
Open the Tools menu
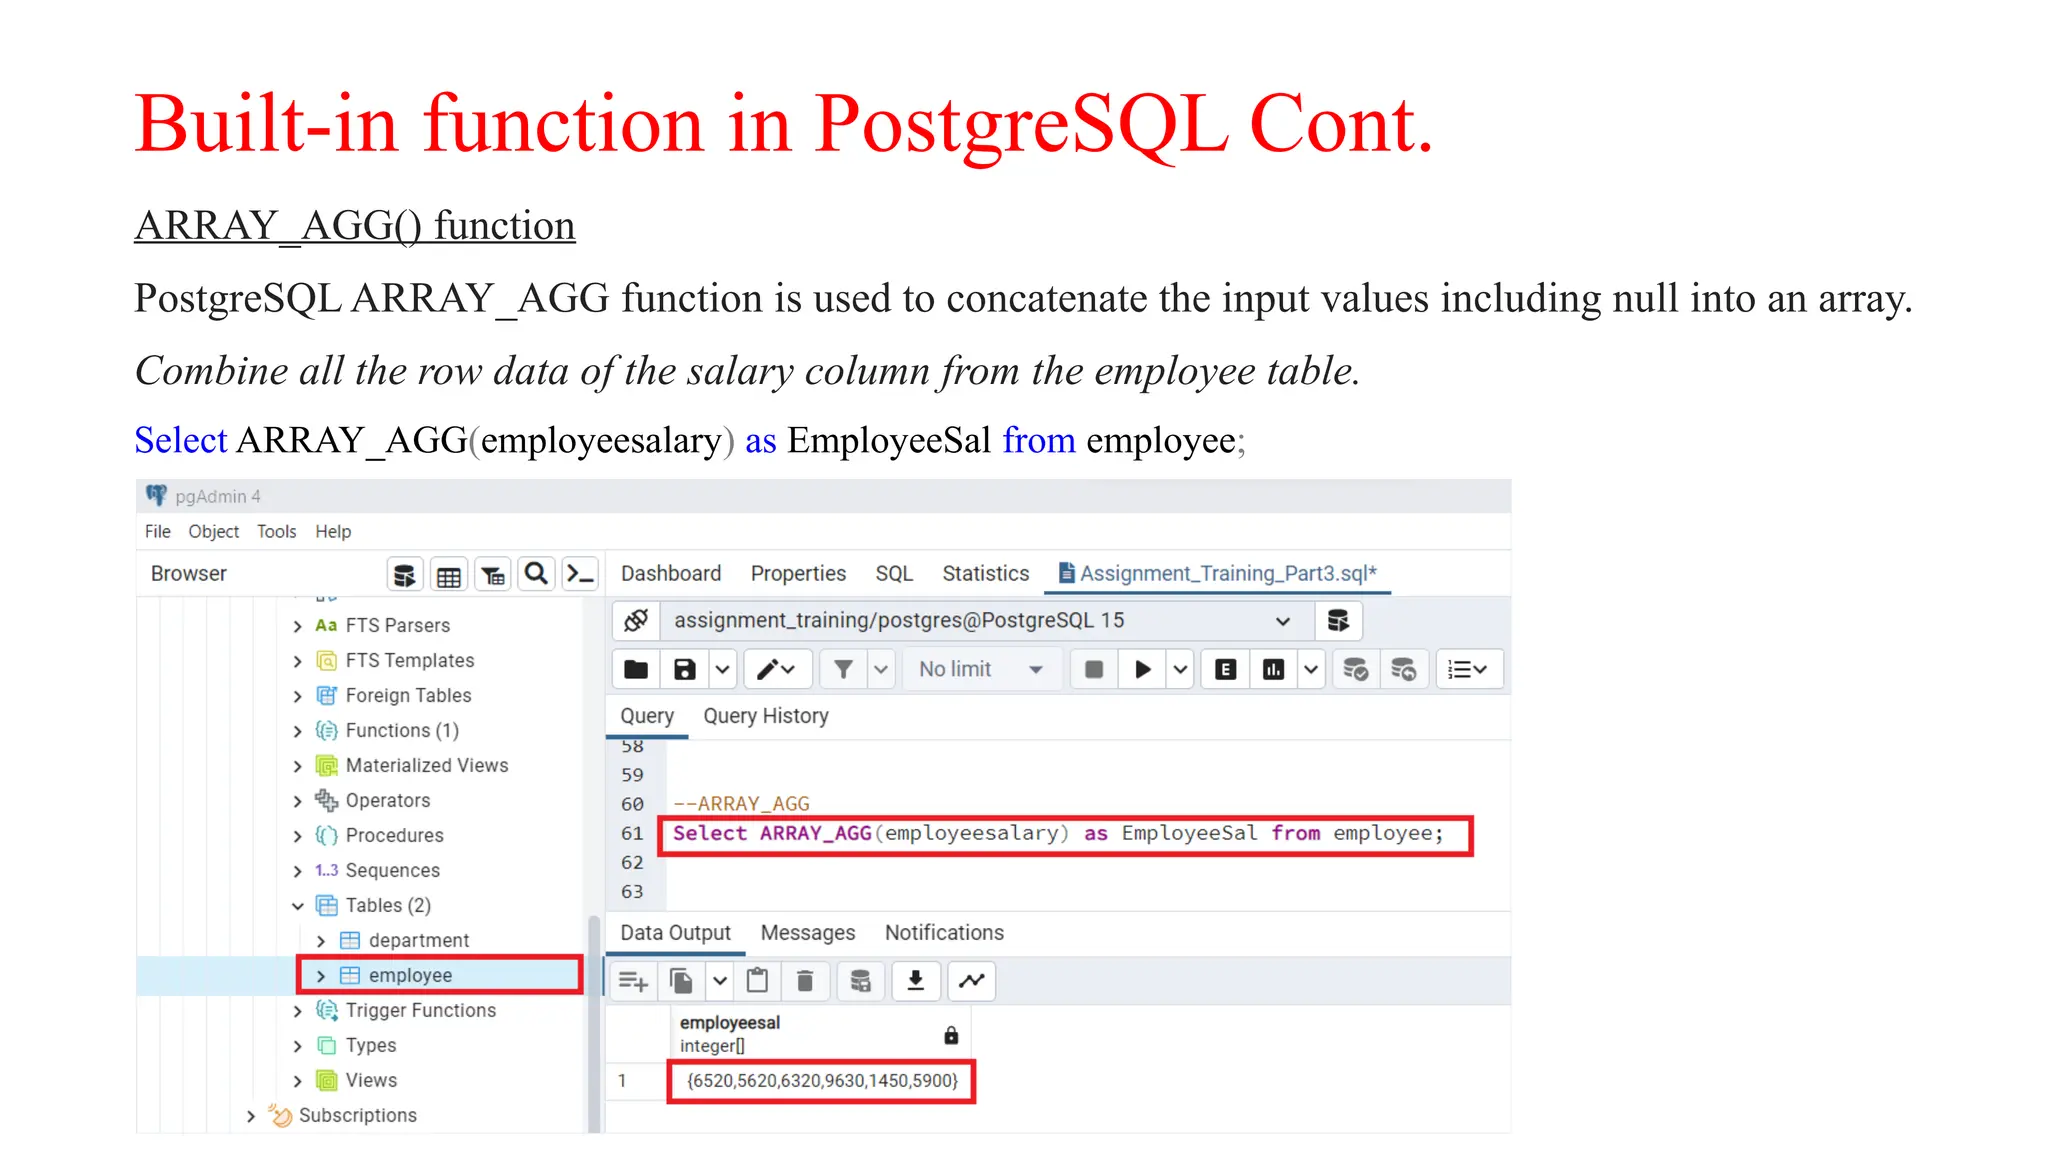[277, 532]
